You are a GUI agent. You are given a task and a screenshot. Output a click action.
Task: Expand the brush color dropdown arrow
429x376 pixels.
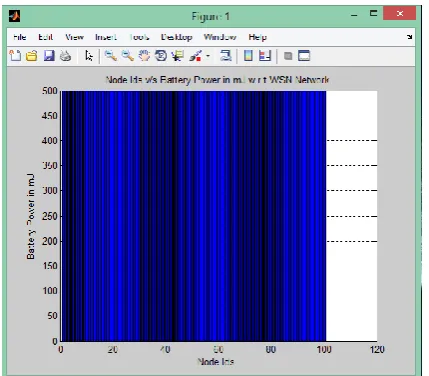point(208,56)
